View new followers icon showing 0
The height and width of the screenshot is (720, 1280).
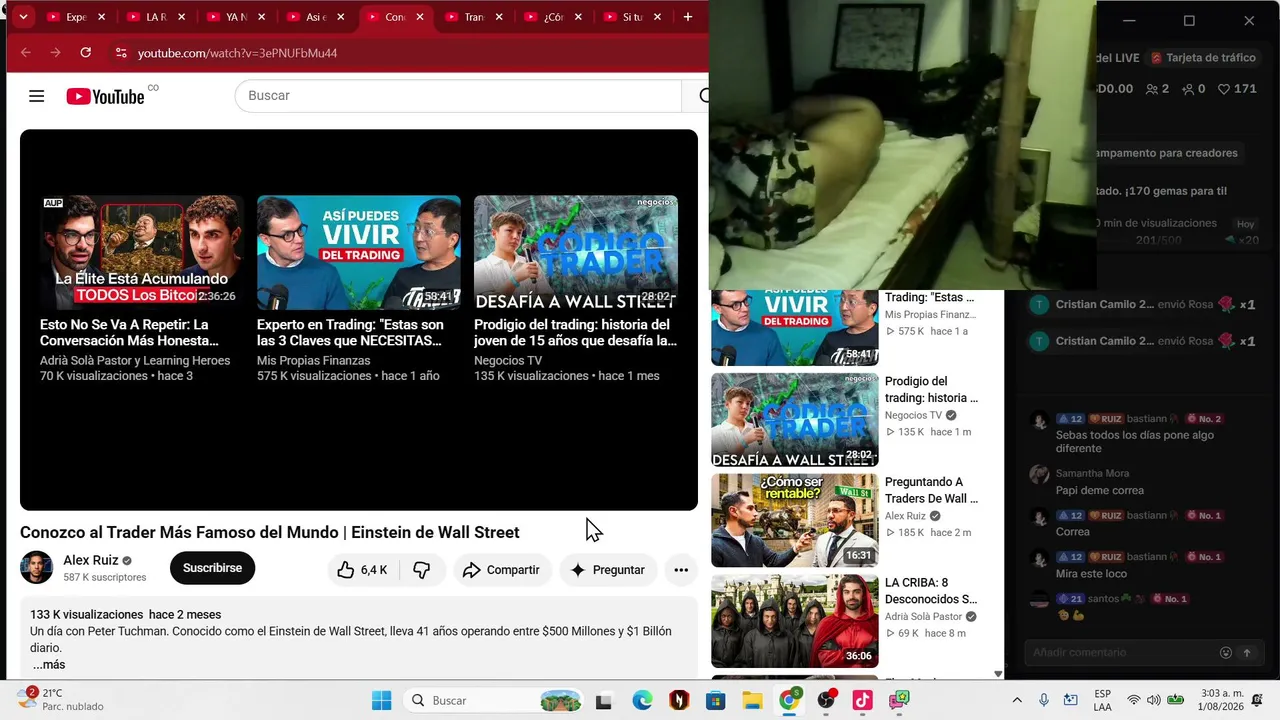(1194, 89)
